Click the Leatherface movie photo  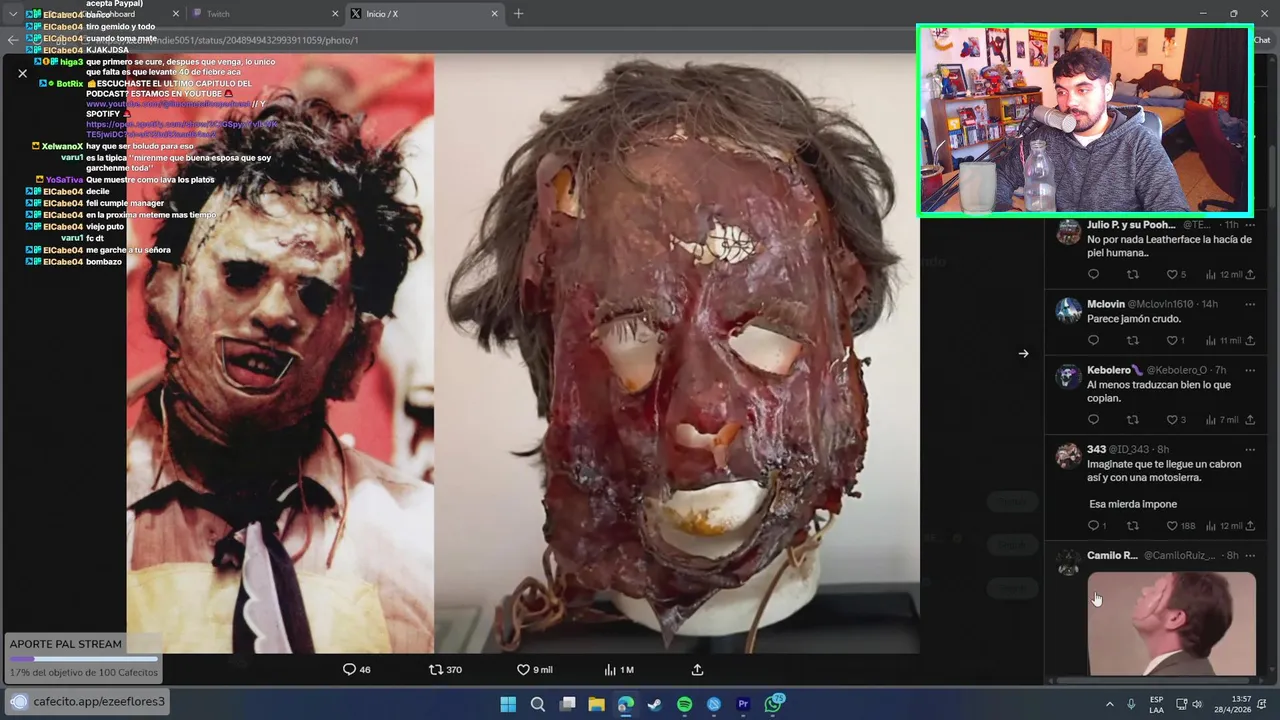point(280,353)
